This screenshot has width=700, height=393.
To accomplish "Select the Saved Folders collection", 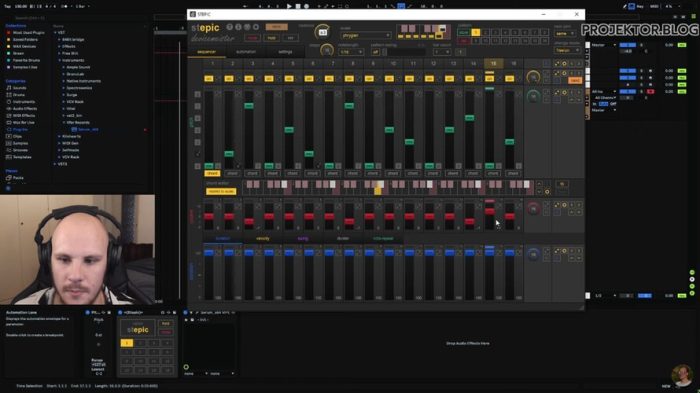I will [22, 39].
